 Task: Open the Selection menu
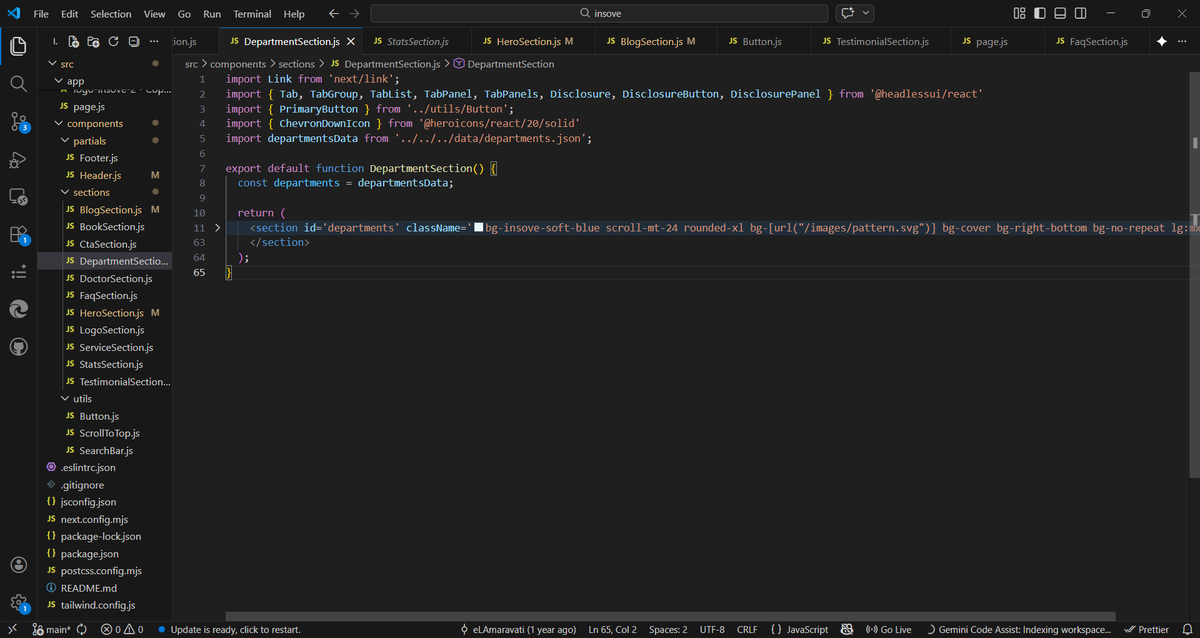(110, 14)
